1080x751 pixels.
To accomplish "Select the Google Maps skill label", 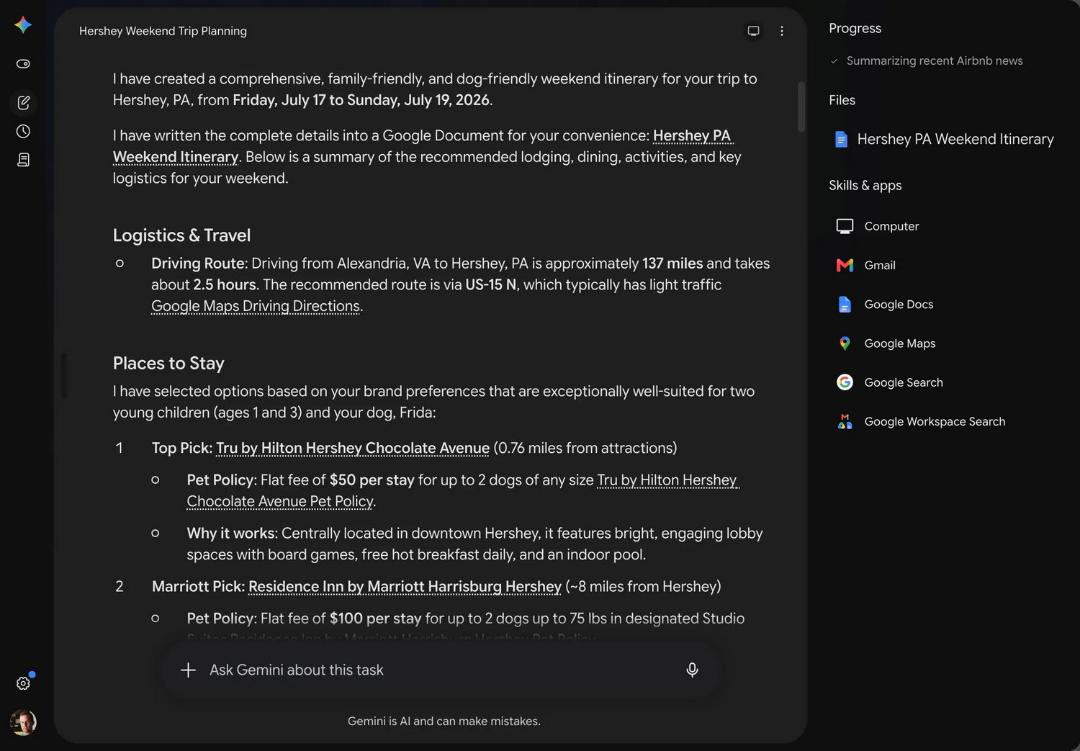I will click(900, 343).
